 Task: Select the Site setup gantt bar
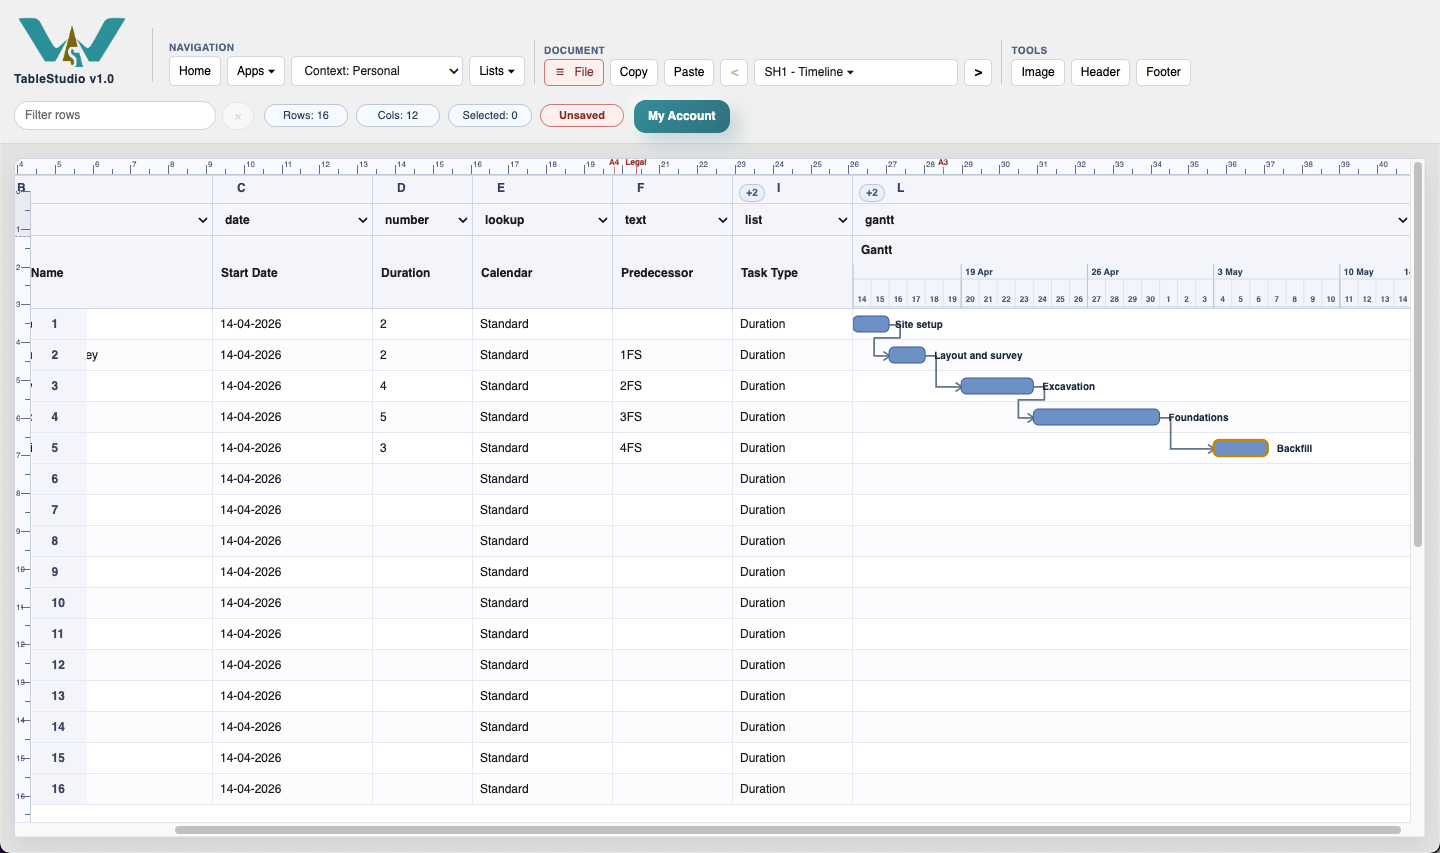tap(871, 324)
